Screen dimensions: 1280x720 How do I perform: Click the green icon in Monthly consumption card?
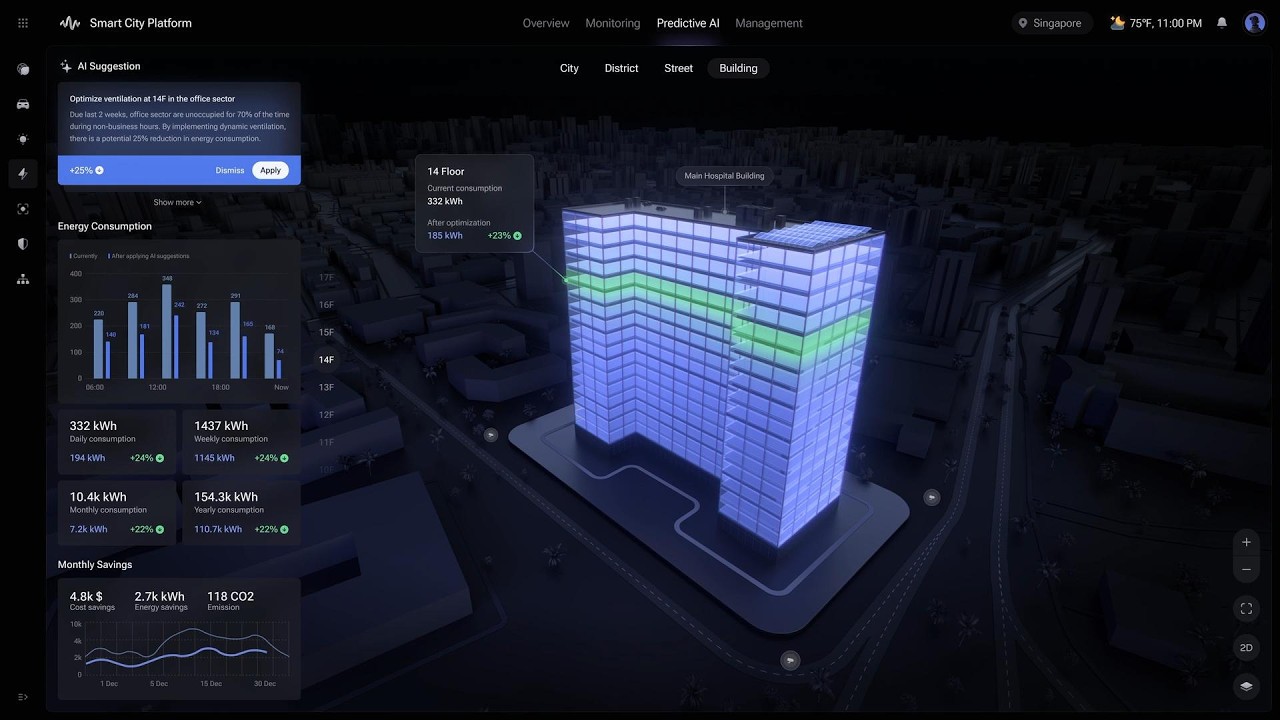coord(159,529)
